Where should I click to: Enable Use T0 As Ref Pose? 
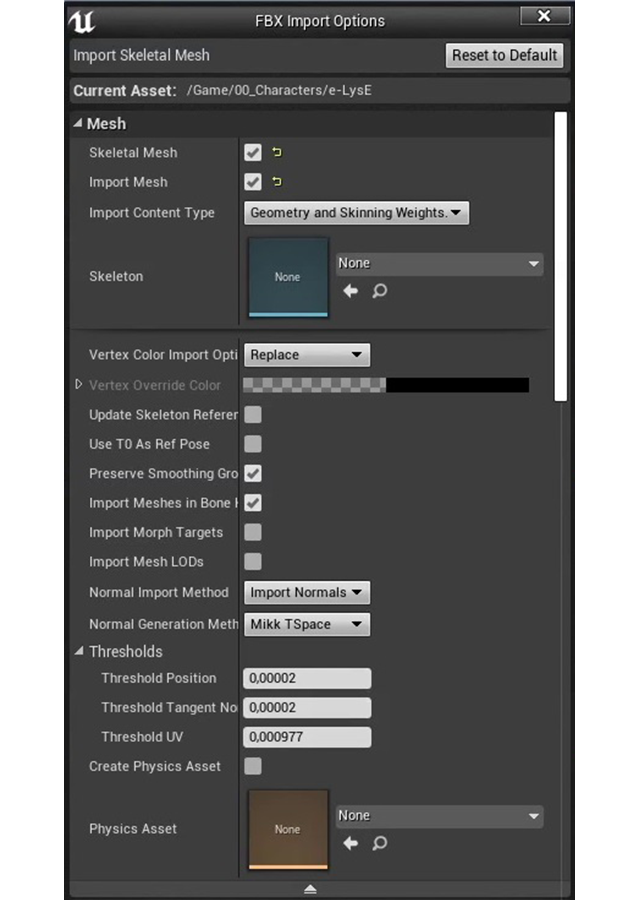(x=253, y=444)
